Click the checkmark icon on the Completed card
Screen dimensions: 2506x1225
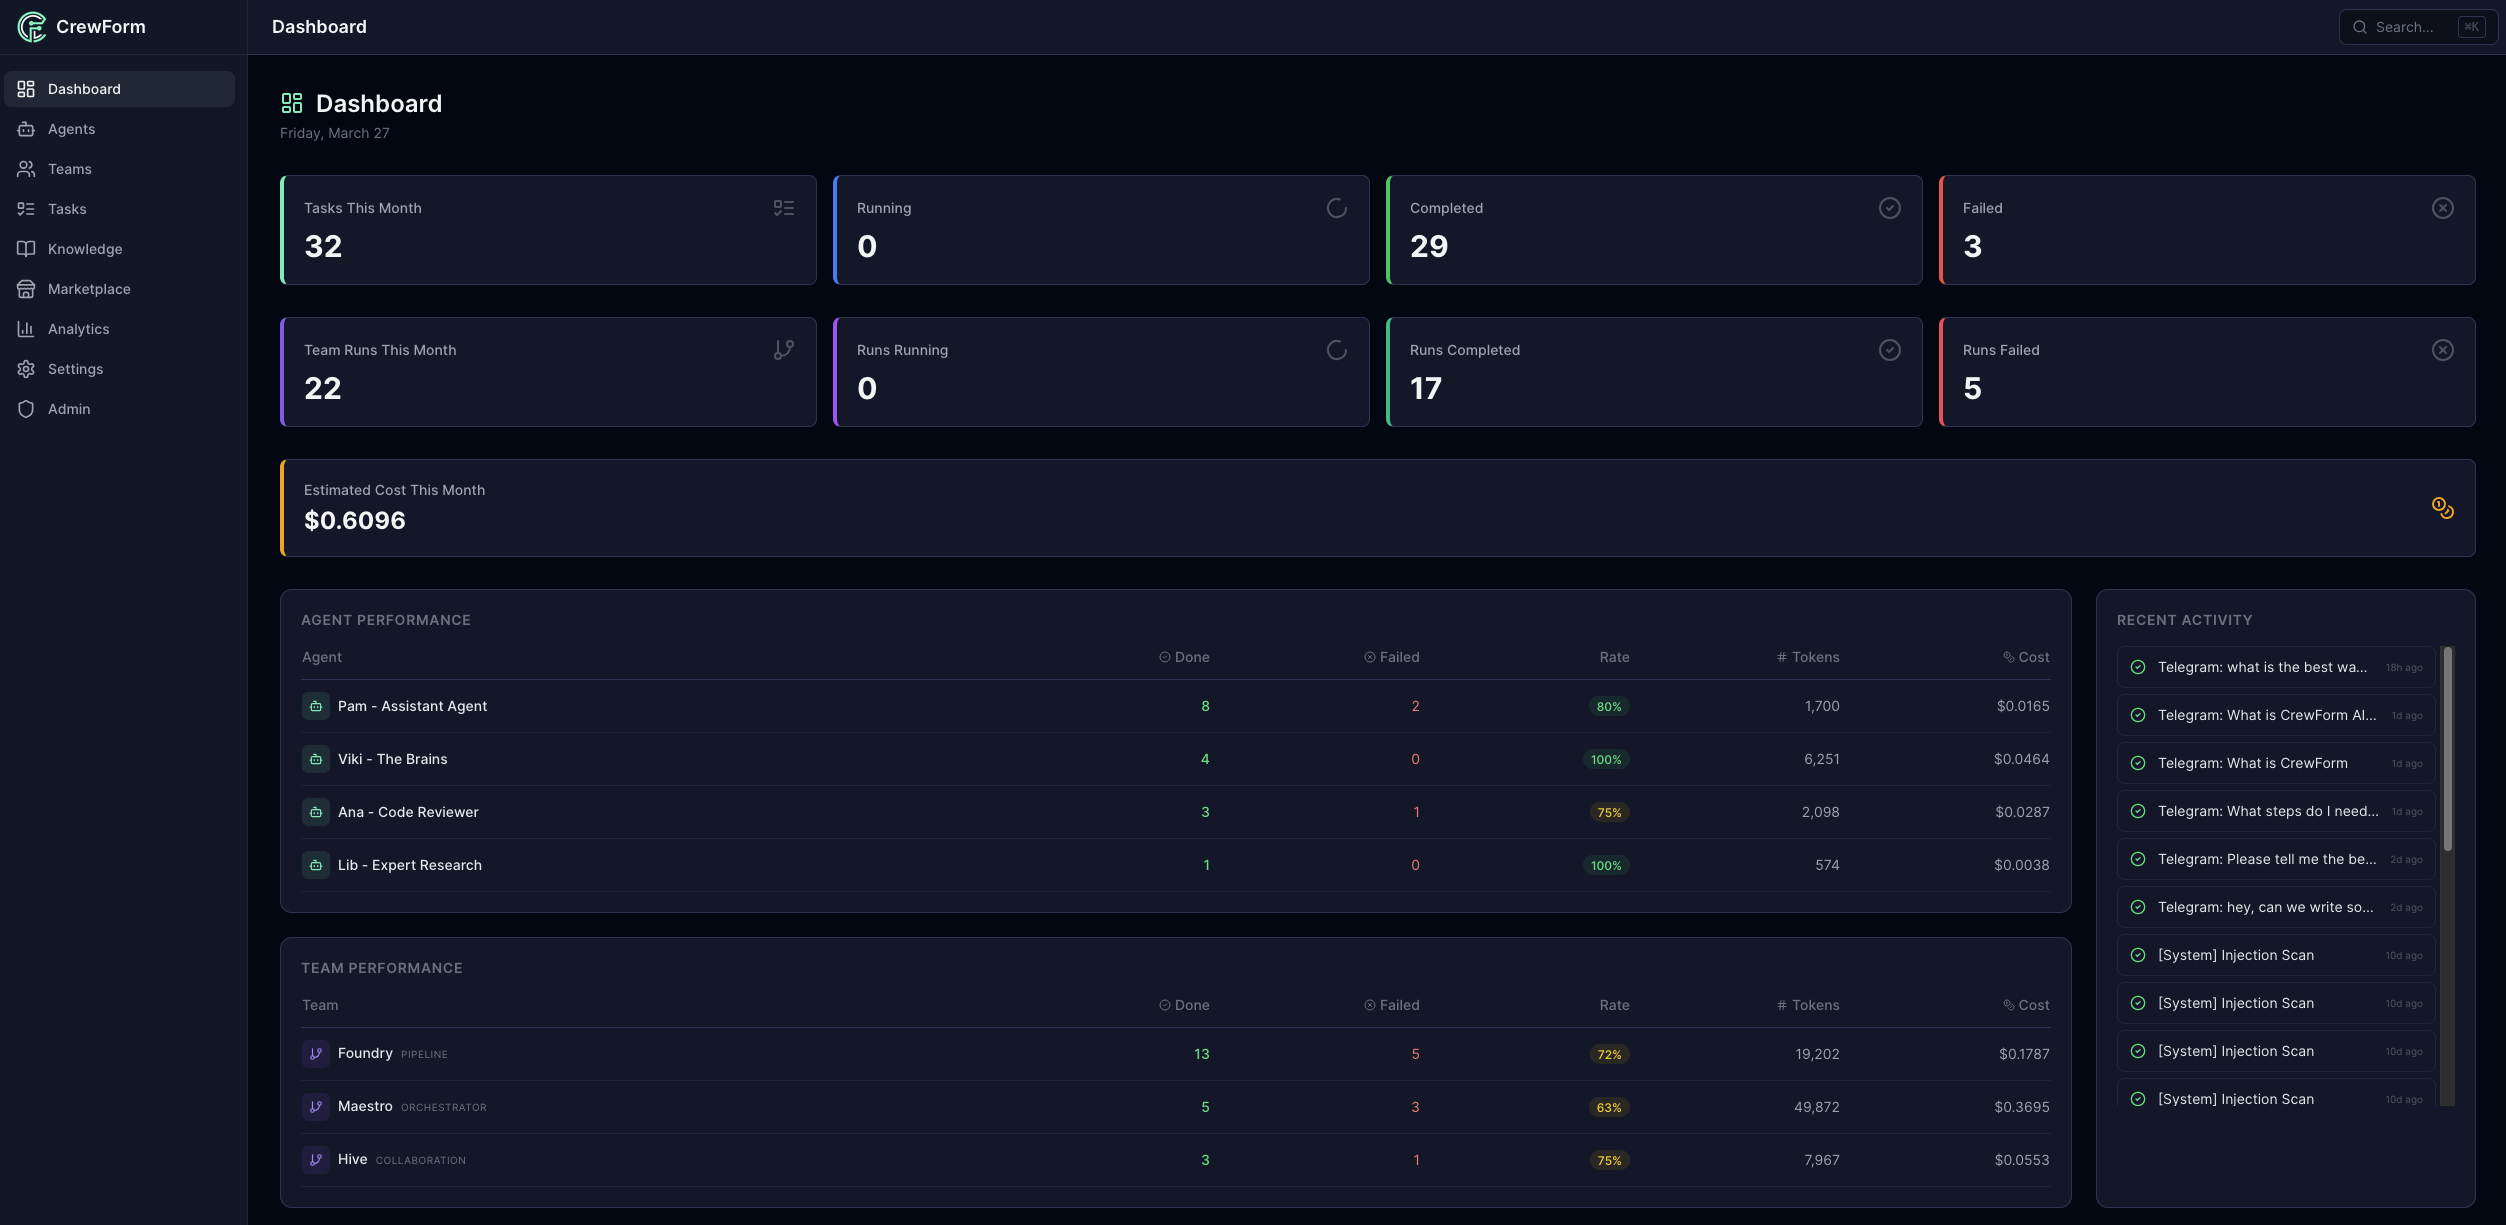pos(1889,207)
